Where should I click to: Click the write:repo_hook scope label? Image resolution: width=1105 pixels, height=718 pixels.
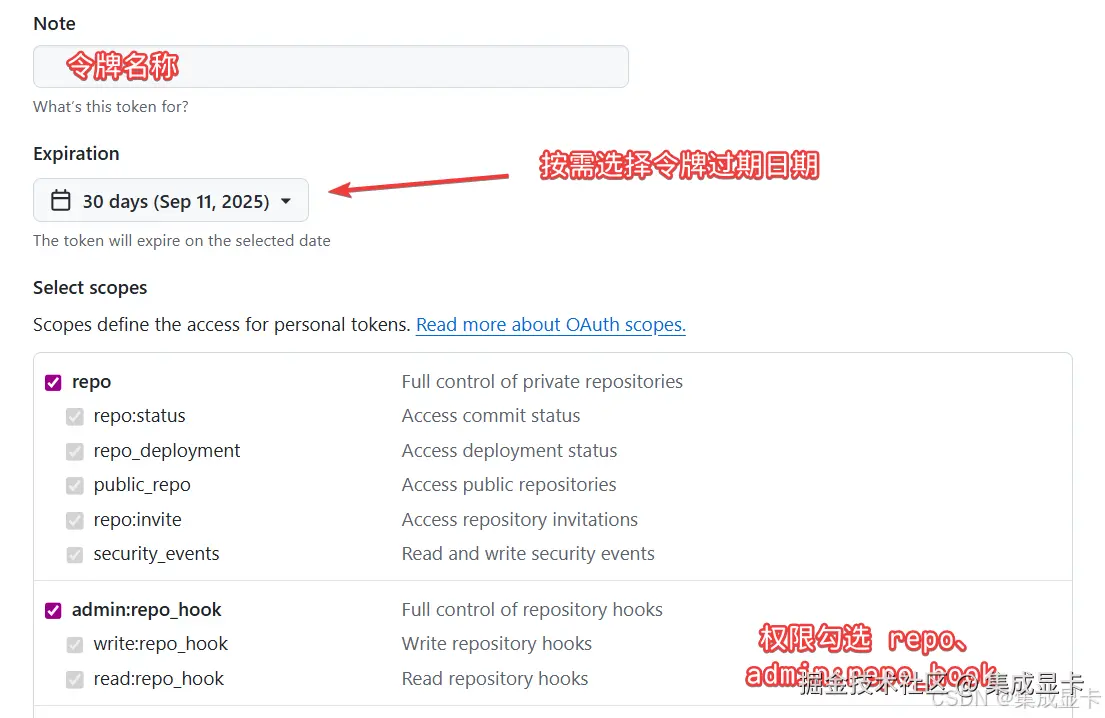point(160,644)
